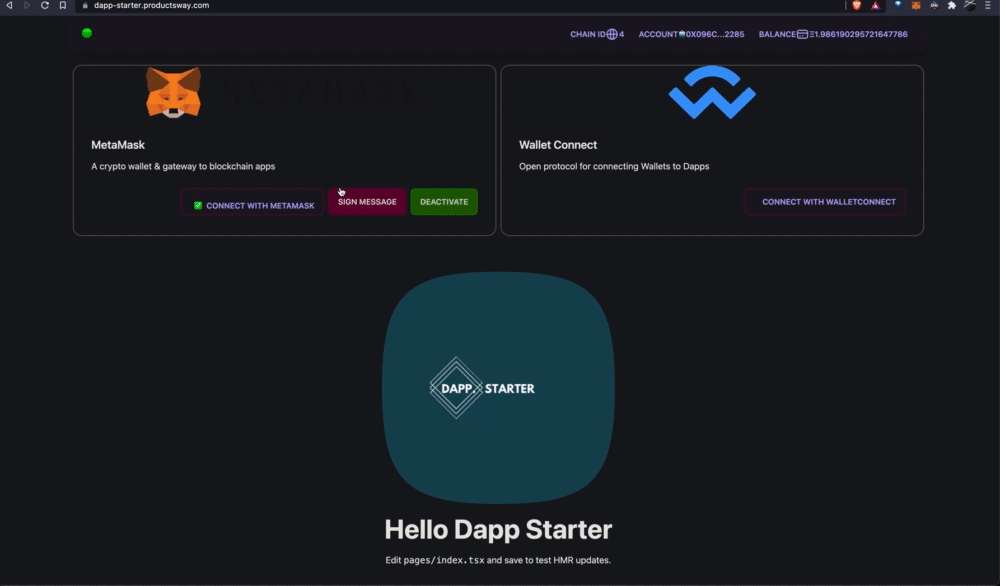The height and width of the screenshot is (586, 1000).
Task: Select the CHAIN ID label text
Action: coord(587,34)
